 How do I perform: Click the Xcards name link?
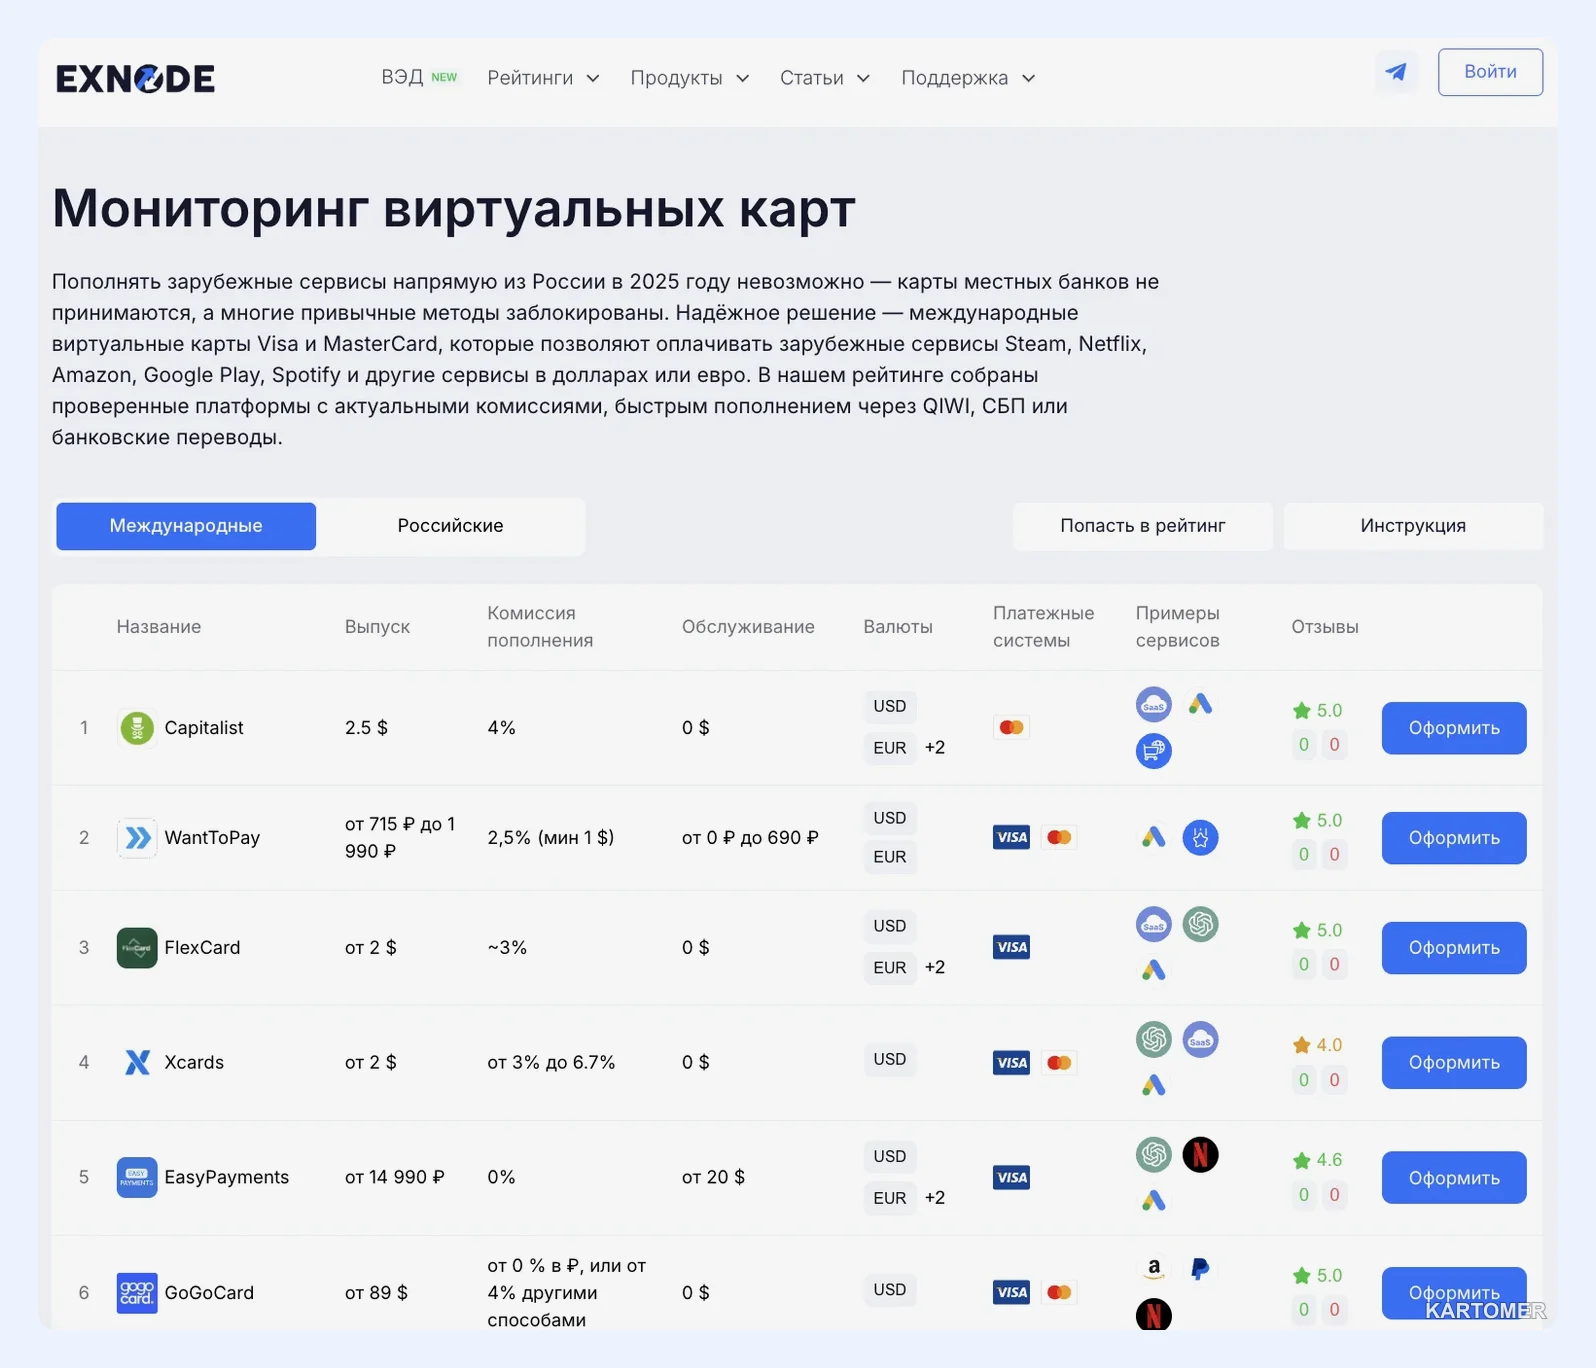click(x=194, y=1063)
